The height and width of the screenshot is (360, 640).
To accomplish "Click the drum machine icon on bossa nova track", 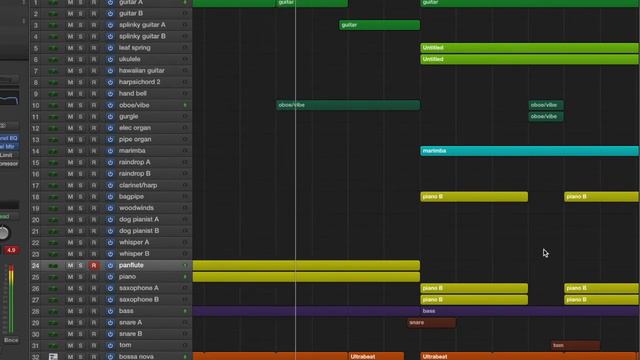I will click(53, 357).
